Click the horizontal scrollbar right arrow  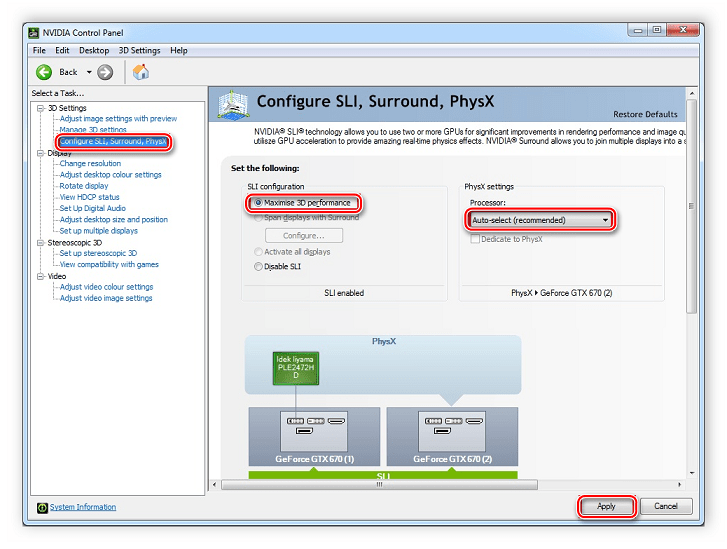pos(680,485)
